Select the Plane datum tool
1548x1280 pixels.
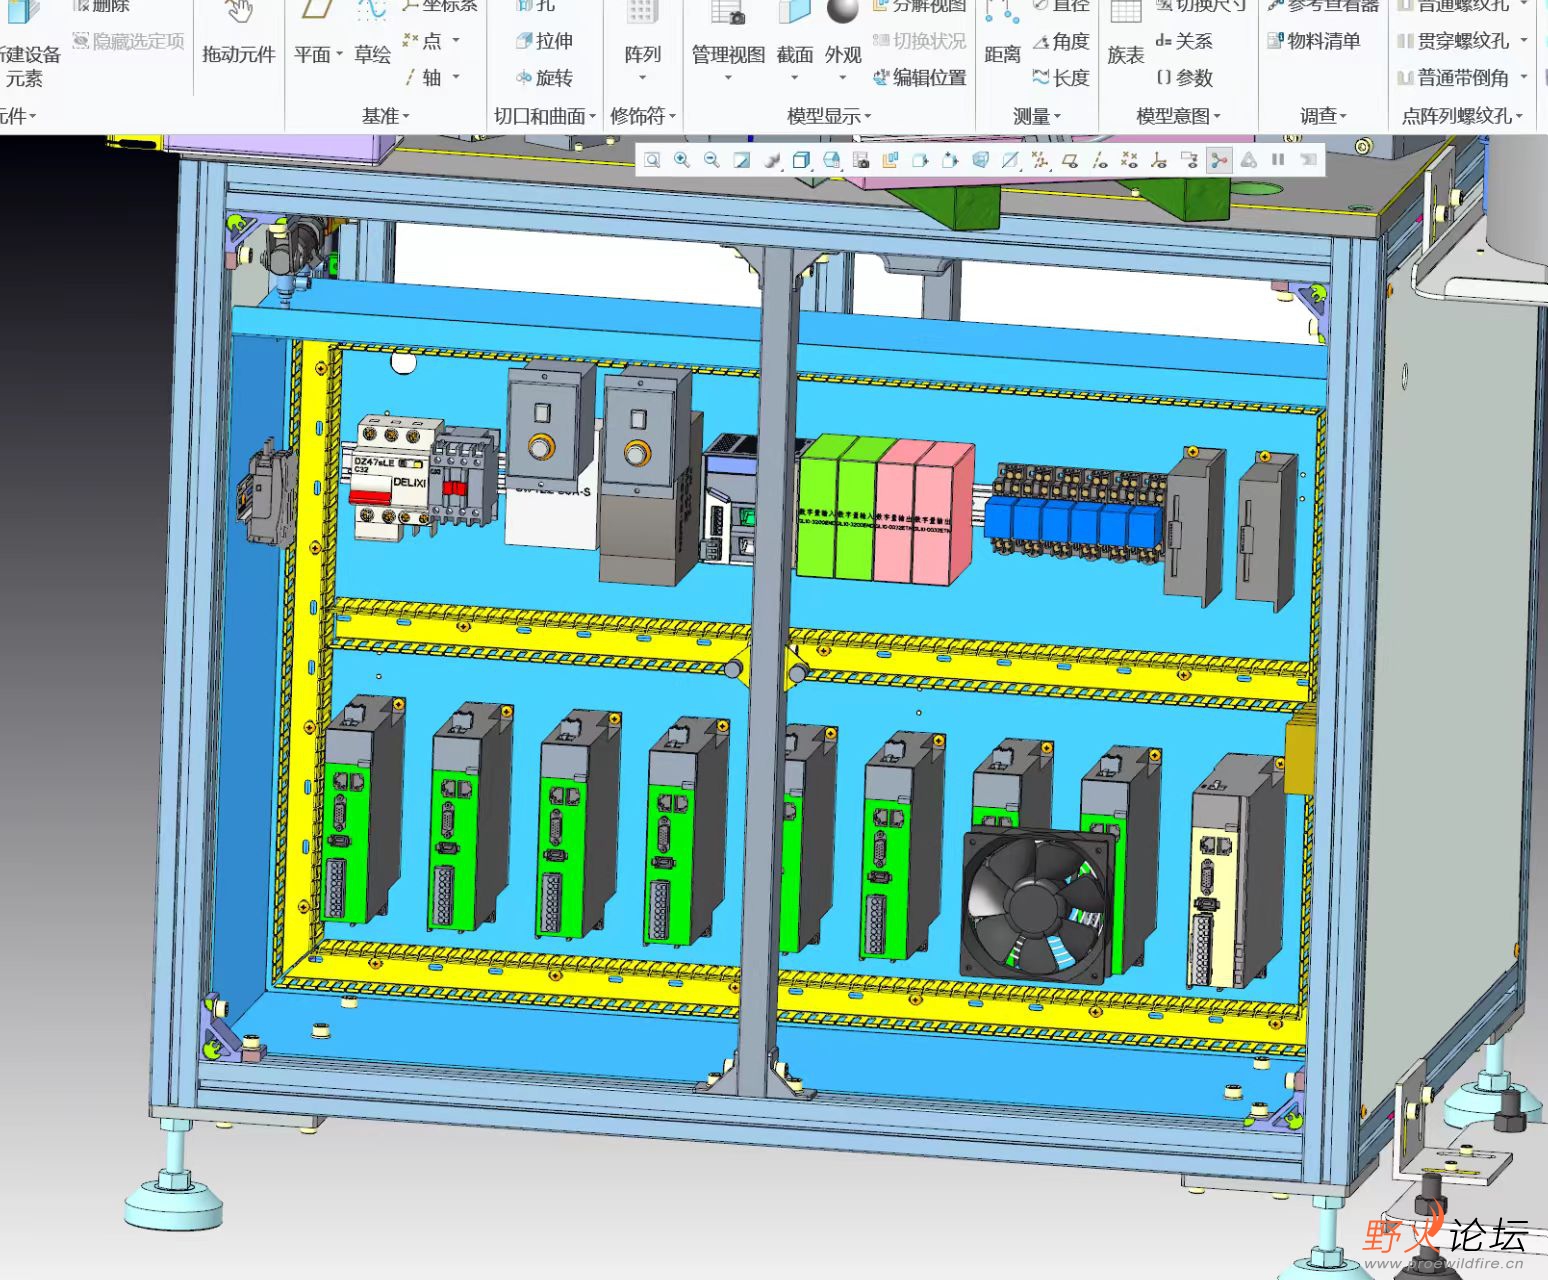tap(318, 32)
